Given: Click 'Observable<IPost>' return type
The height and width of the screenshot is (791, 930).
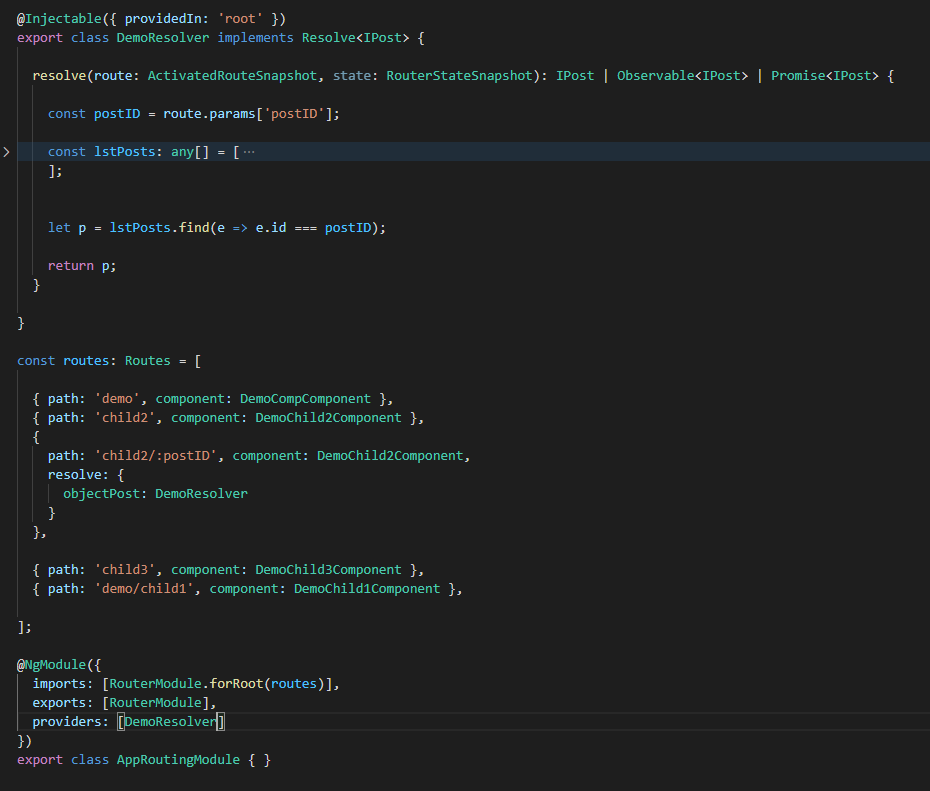Looking at the screenshot, I should pyautogui.click(x=683, y=76).
